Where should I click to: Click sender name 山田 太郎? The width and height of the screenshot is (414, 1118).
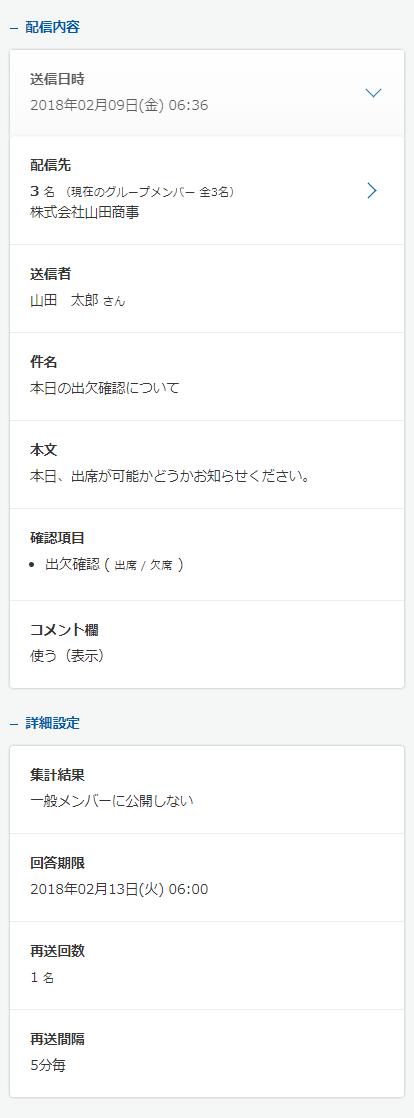click(66, 300)
